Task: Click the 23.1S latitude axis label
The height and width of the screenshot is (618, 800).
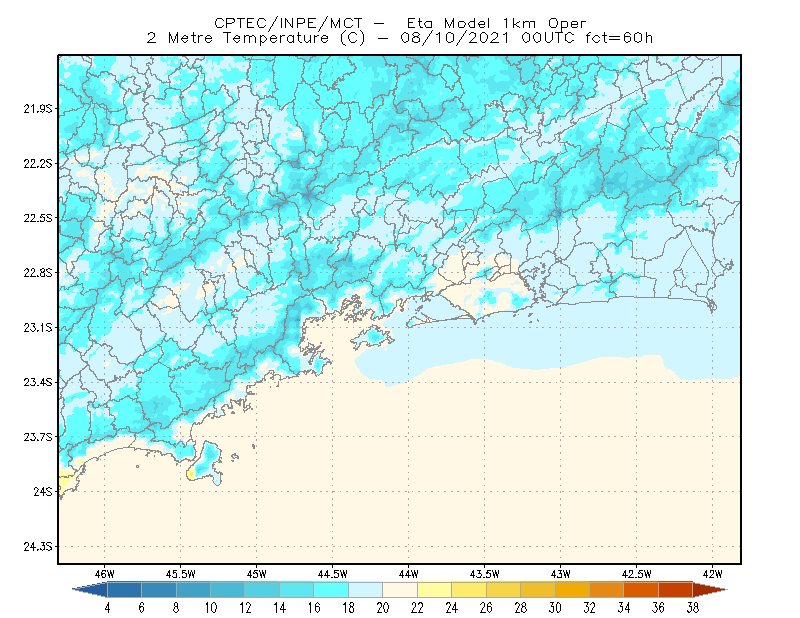Action: (x=38, y=328)
